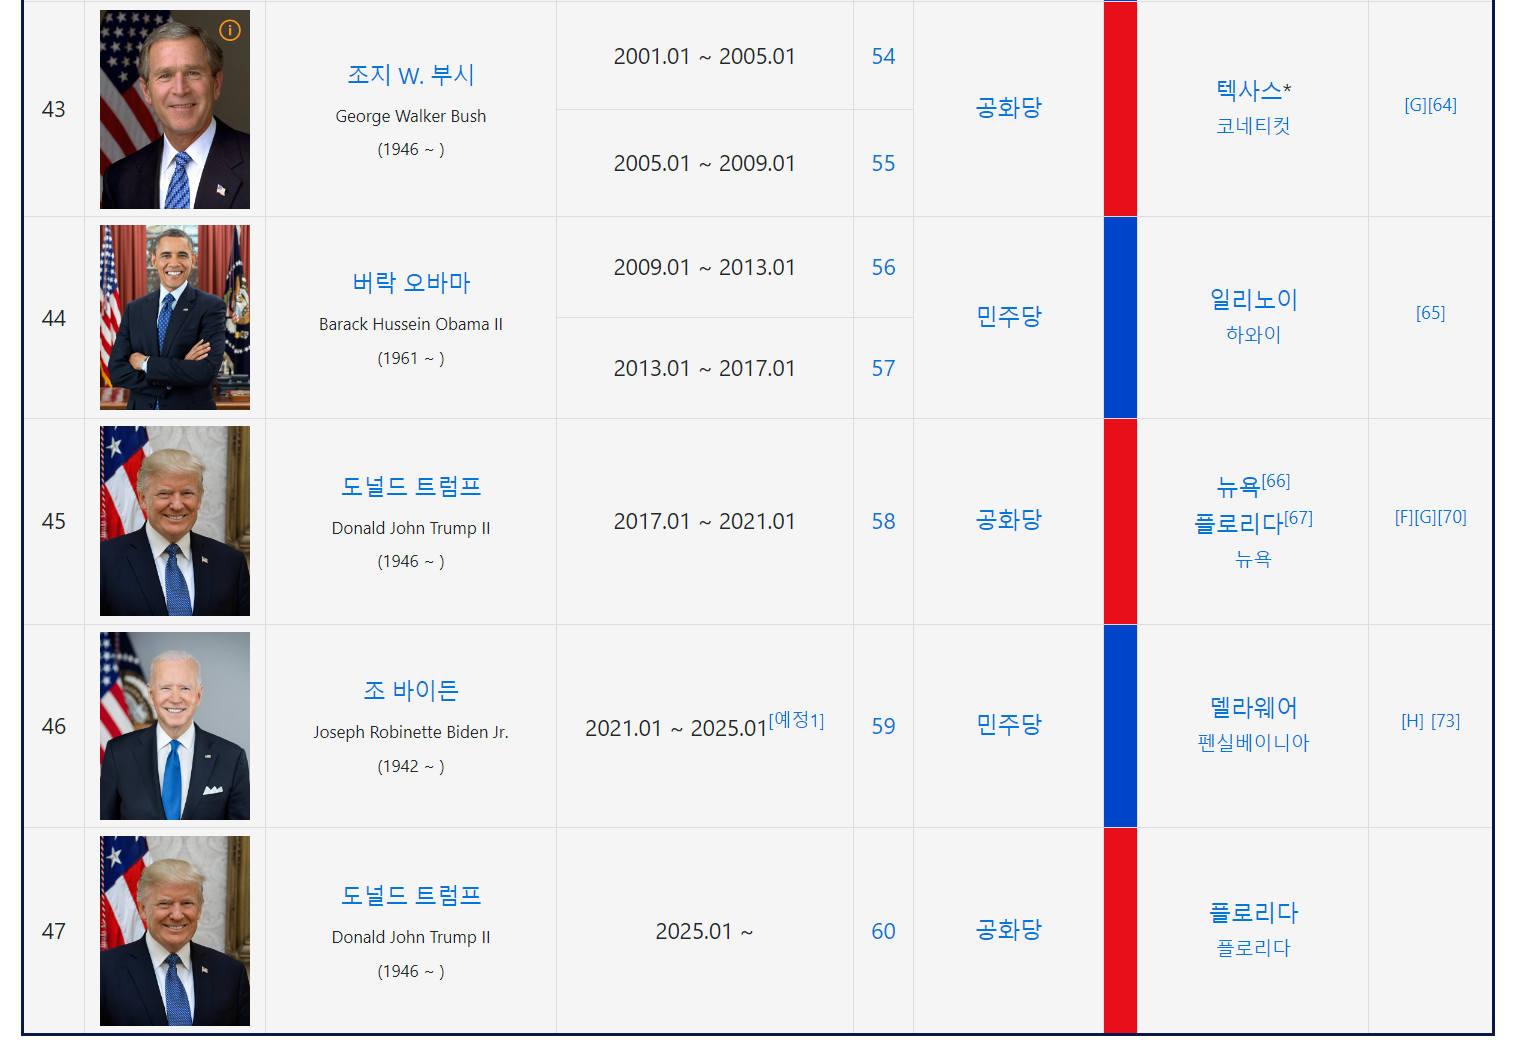Open 민주당 link in Biden row
The width and height of the screenshot is (1513, 1045).
pos(1009,725)
